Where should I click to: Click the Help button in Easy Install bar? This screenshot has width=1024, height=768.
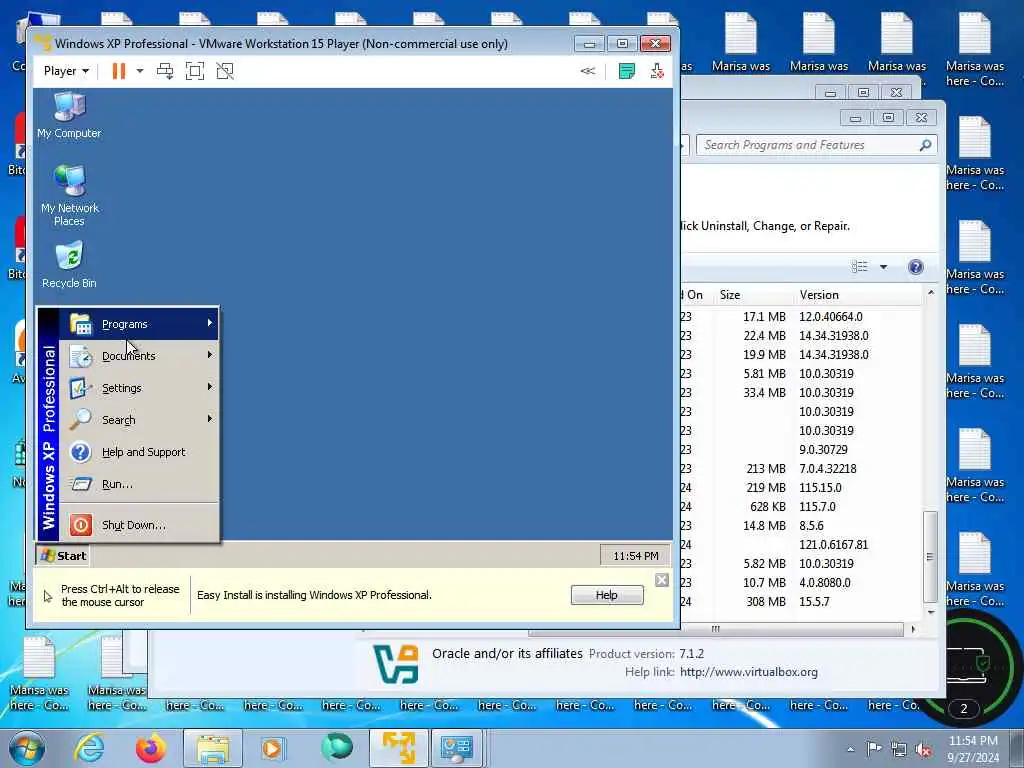(607, 595)
